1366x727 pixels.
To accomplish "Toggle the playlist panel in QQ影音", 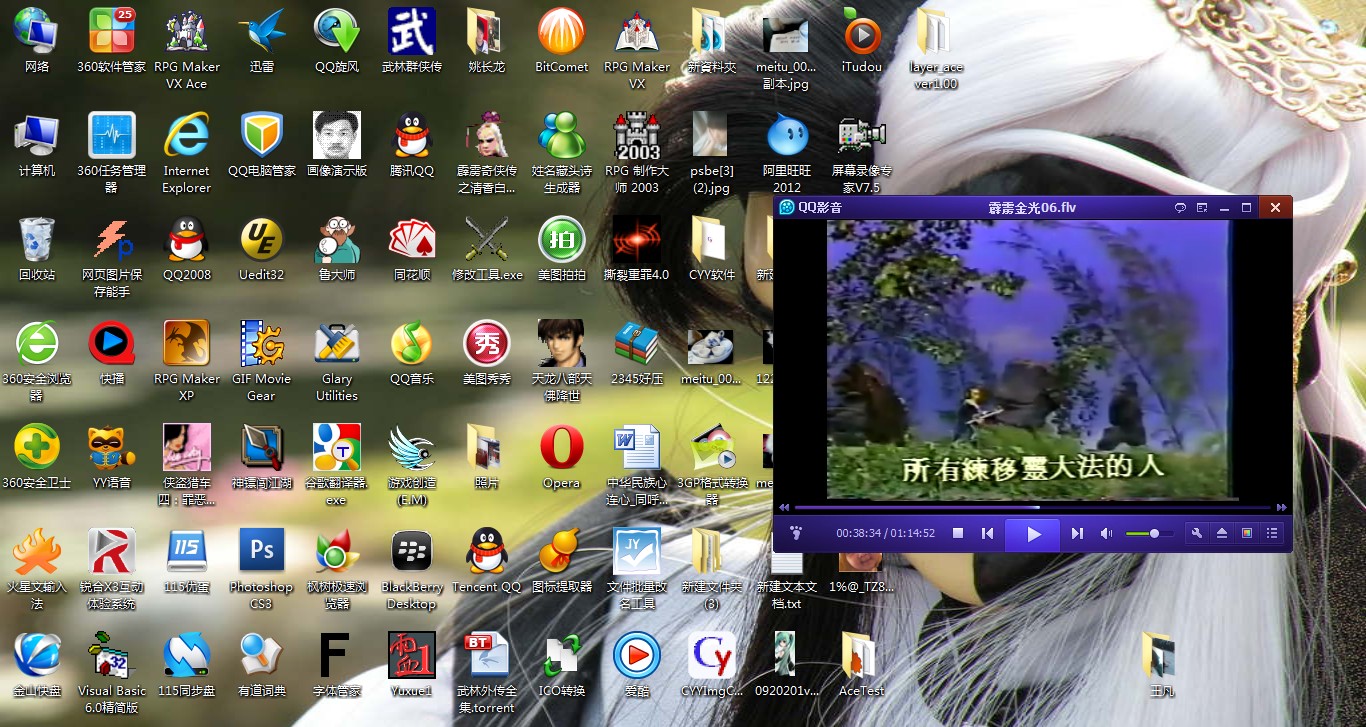I will point(1272,534).
